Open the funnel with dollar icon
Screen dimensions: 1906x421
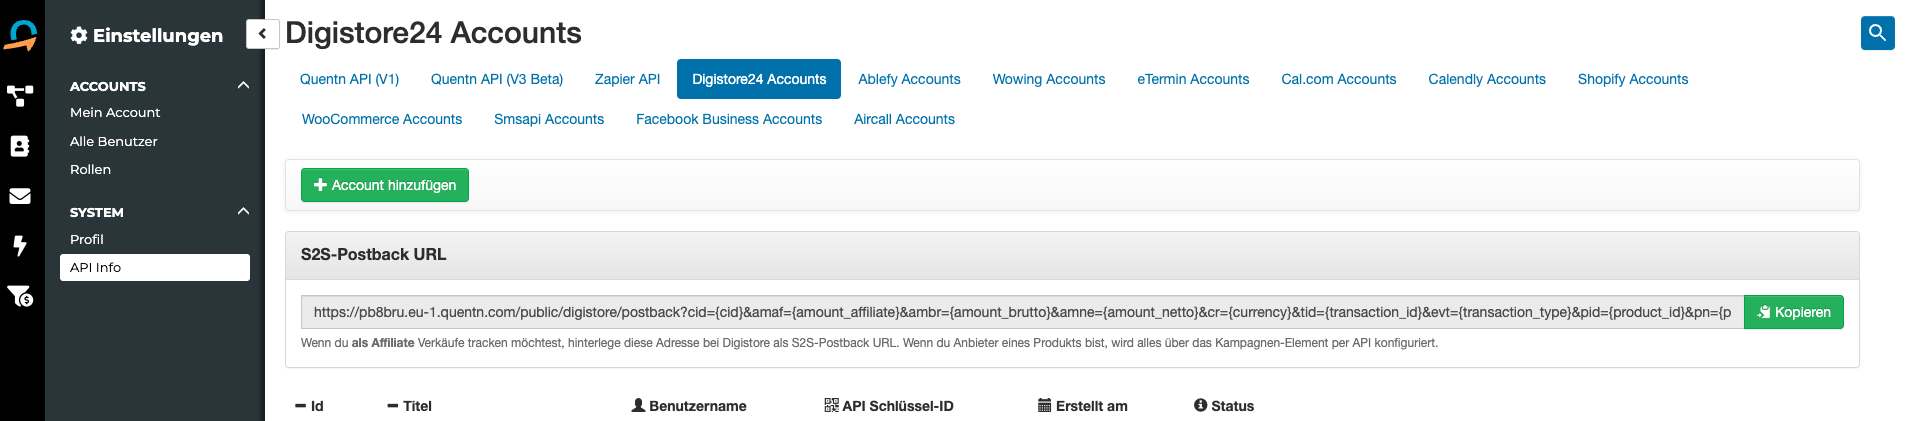click(x=20, y=296)
